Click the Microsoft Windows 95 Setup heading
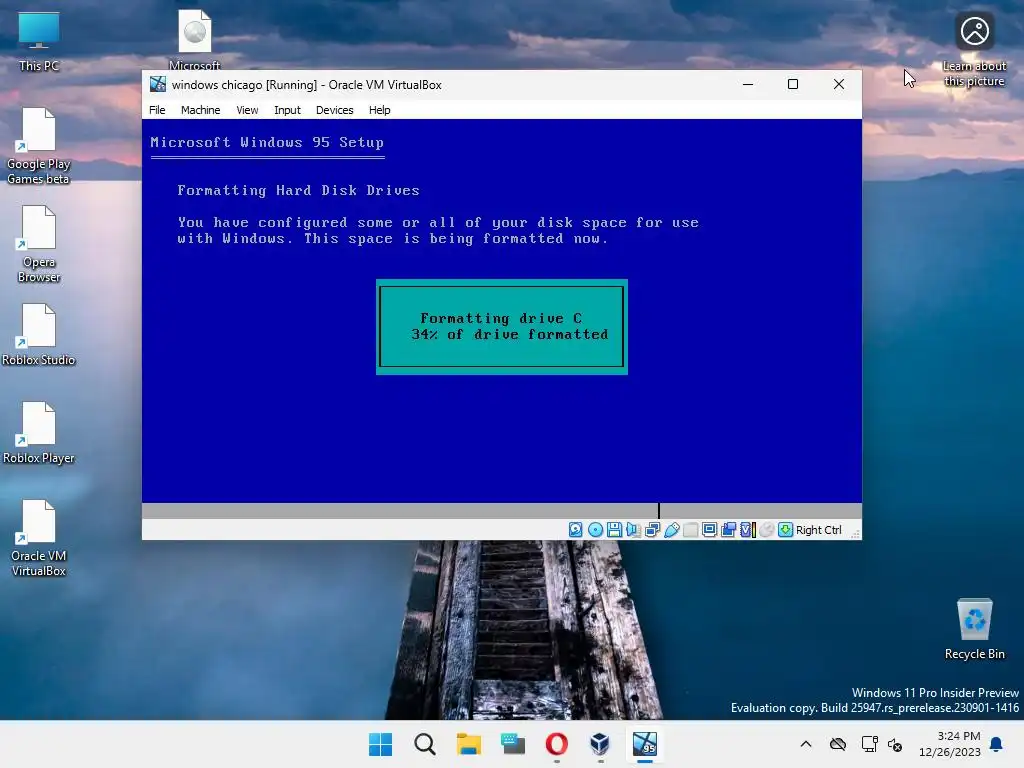This screenshot has width=1024, height=768. tap(266, 142)
